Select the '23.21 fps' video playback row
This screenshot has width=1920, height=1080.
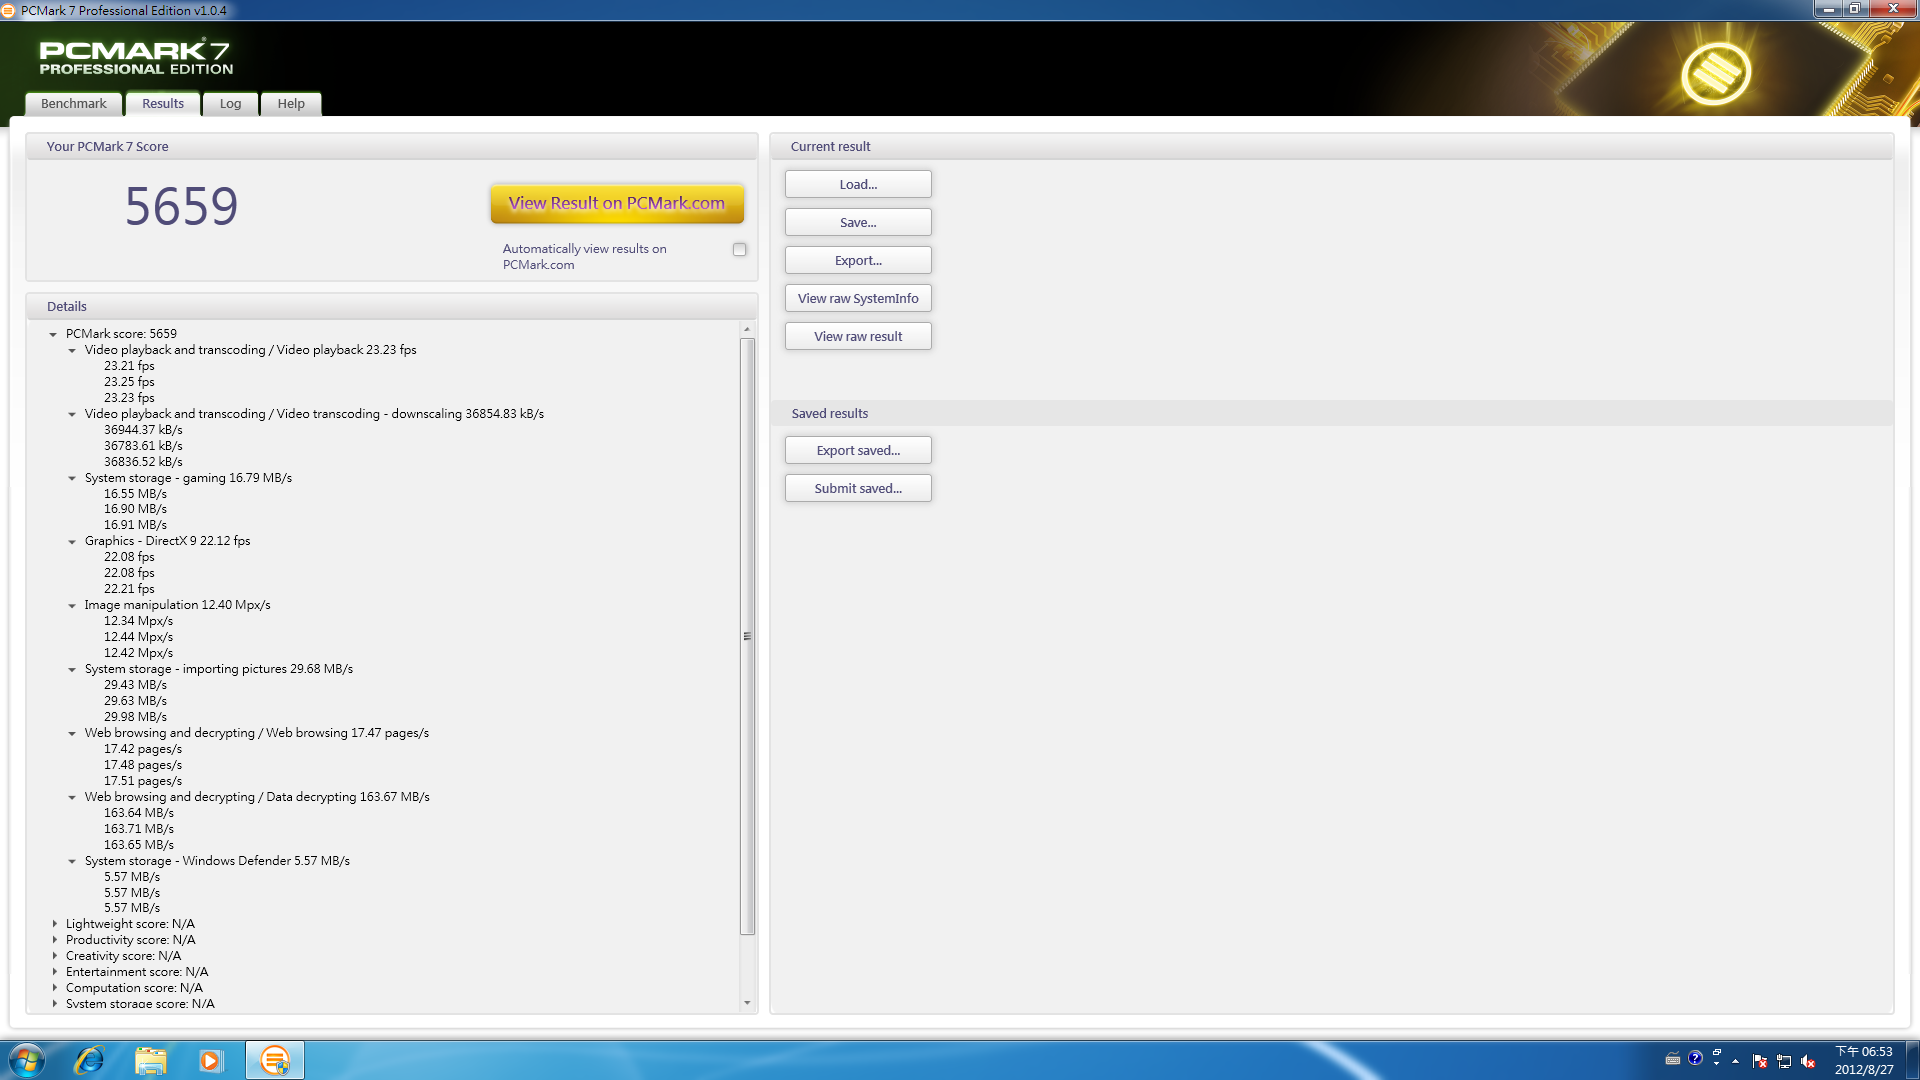[129, 366]
